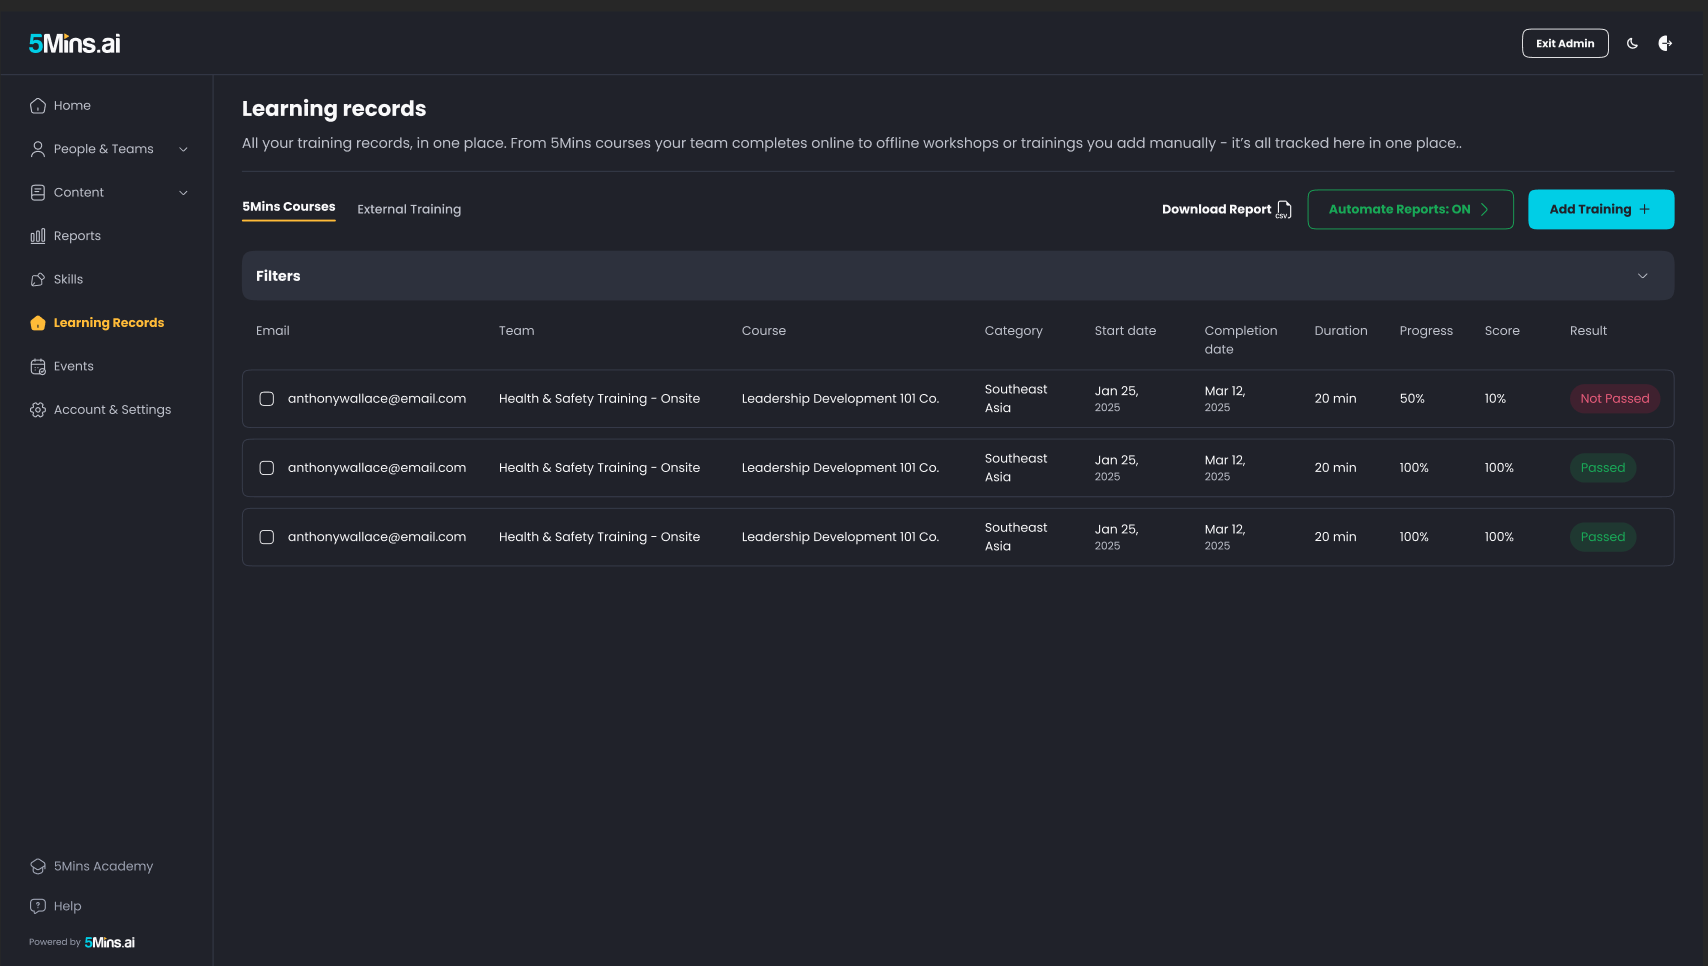The height and width of the screenshot is (966, 1708).
Task: Click the Add Training button
Action: tap(1601, 210)
